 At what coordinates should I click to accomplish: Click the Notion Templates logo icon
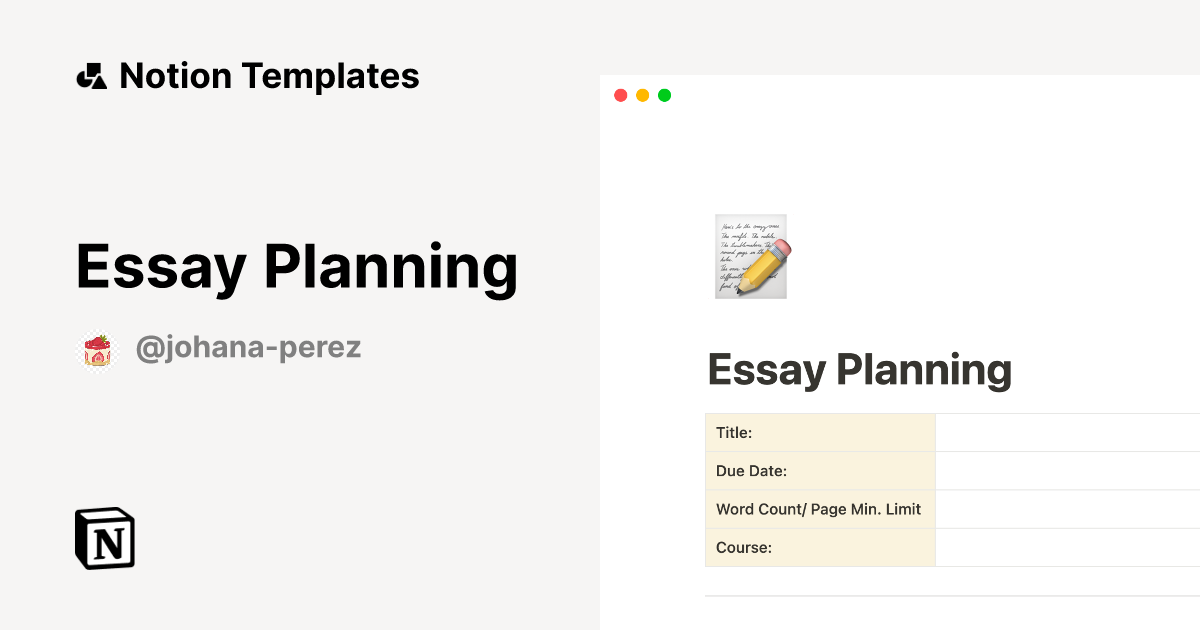tap(91, 75)
